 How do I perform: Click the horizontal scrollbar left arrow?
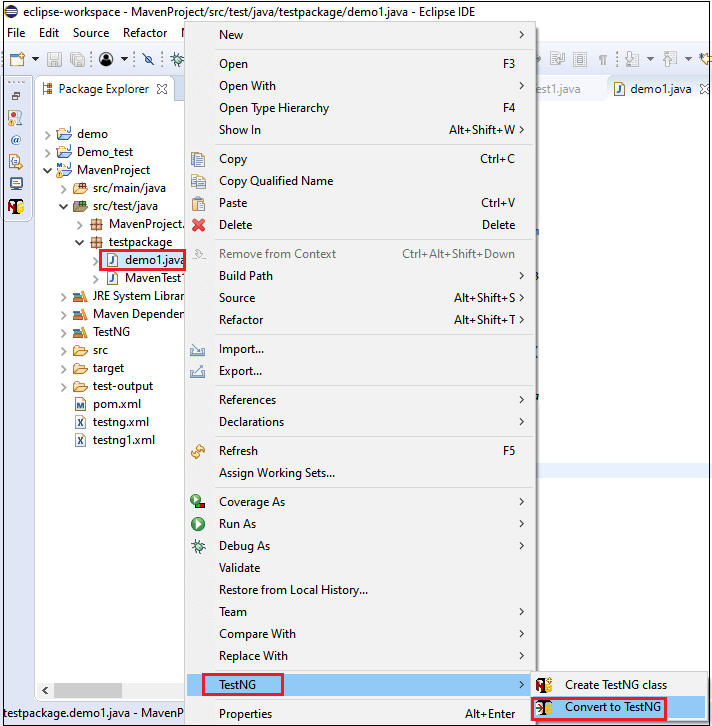coord(45,691)
